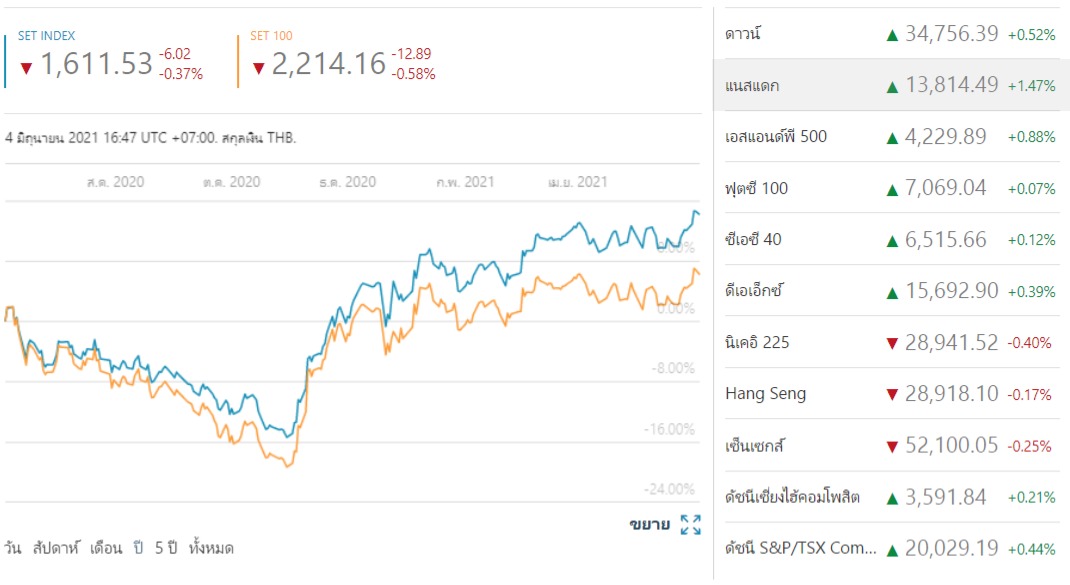Select the วัน (day) time range
The width and height of the screenshot is (1070, 585).
coord(13,548)
